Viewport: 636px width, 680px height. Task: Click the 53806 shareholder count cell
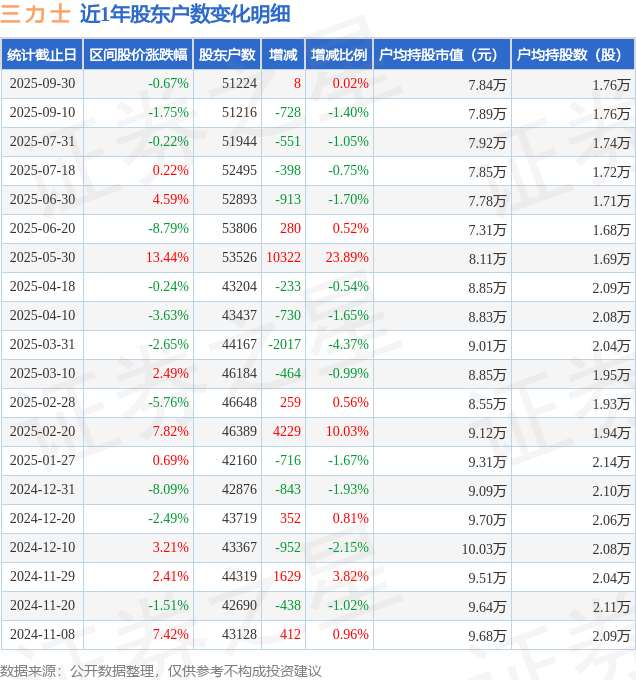click(239, 229)
